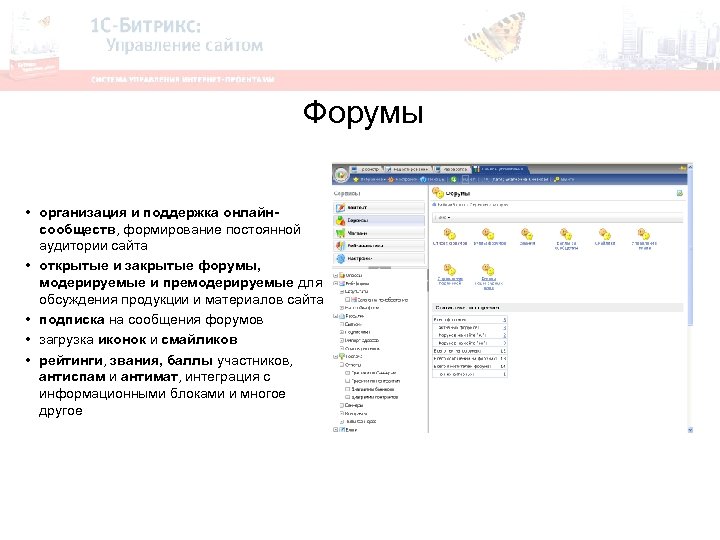
Task: Select the Подписчики item under Рассылки
Action: pyautogui.click(x=357, y=332)
